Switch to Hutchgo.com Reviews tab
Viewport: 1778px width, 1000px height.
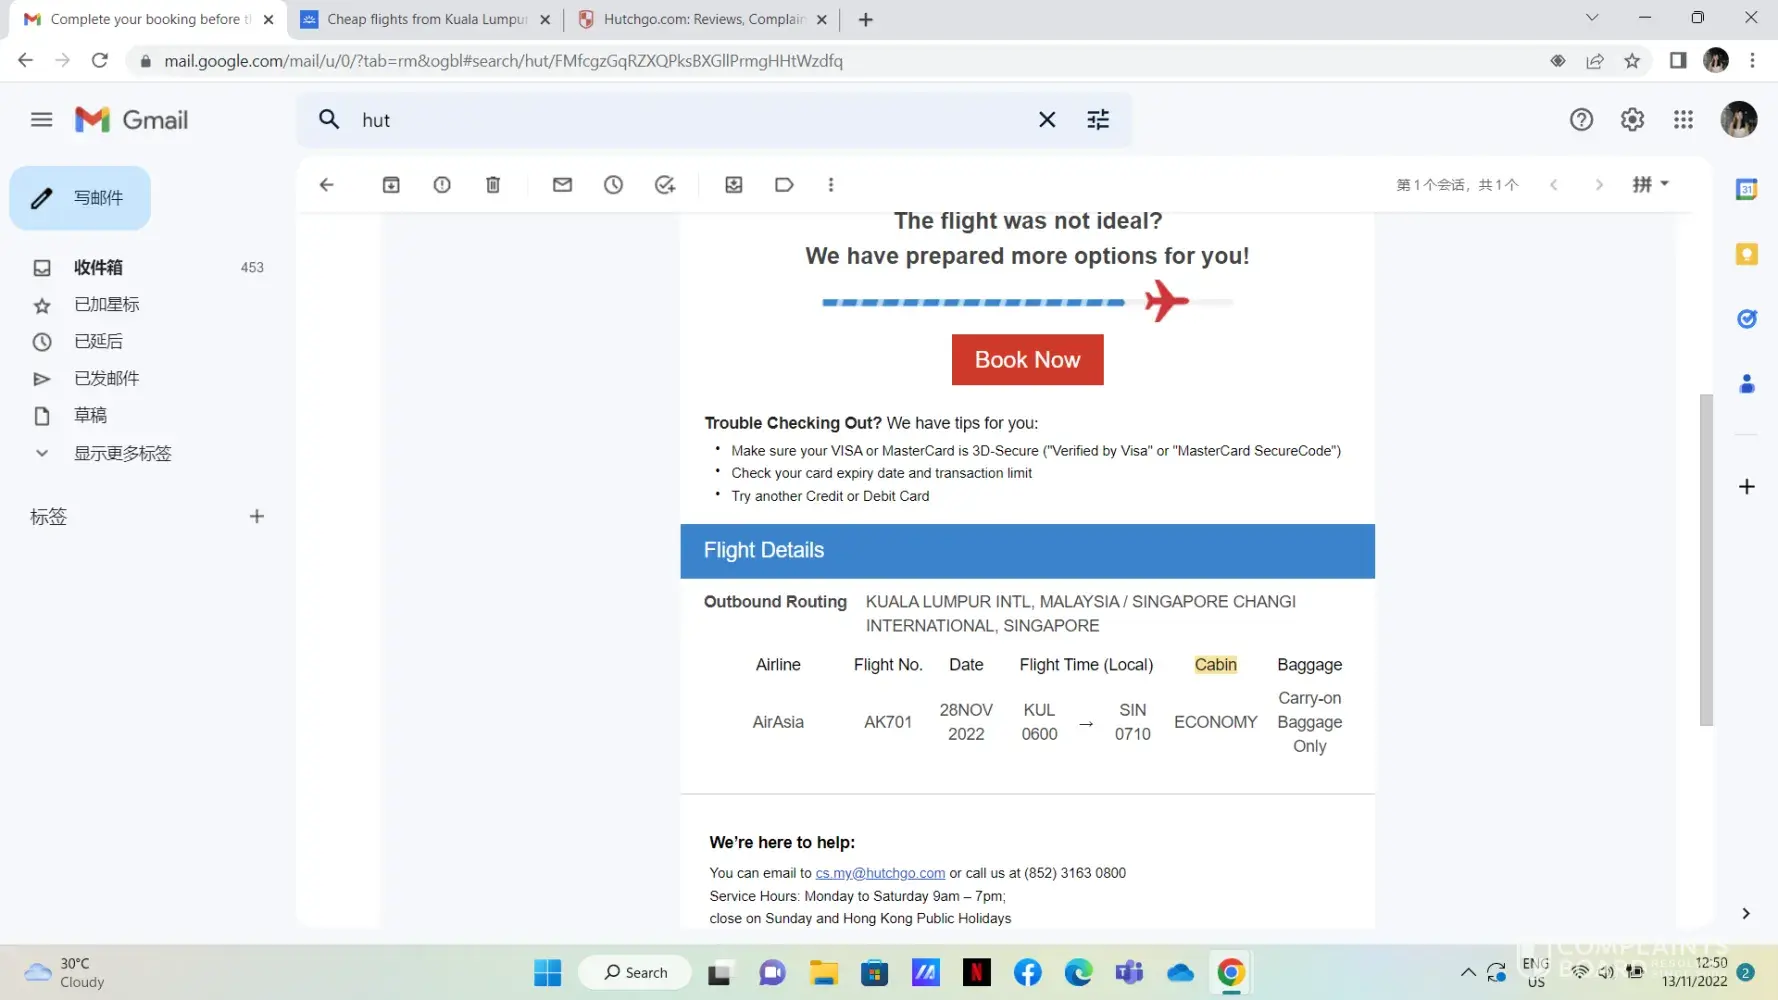point(702,19)
